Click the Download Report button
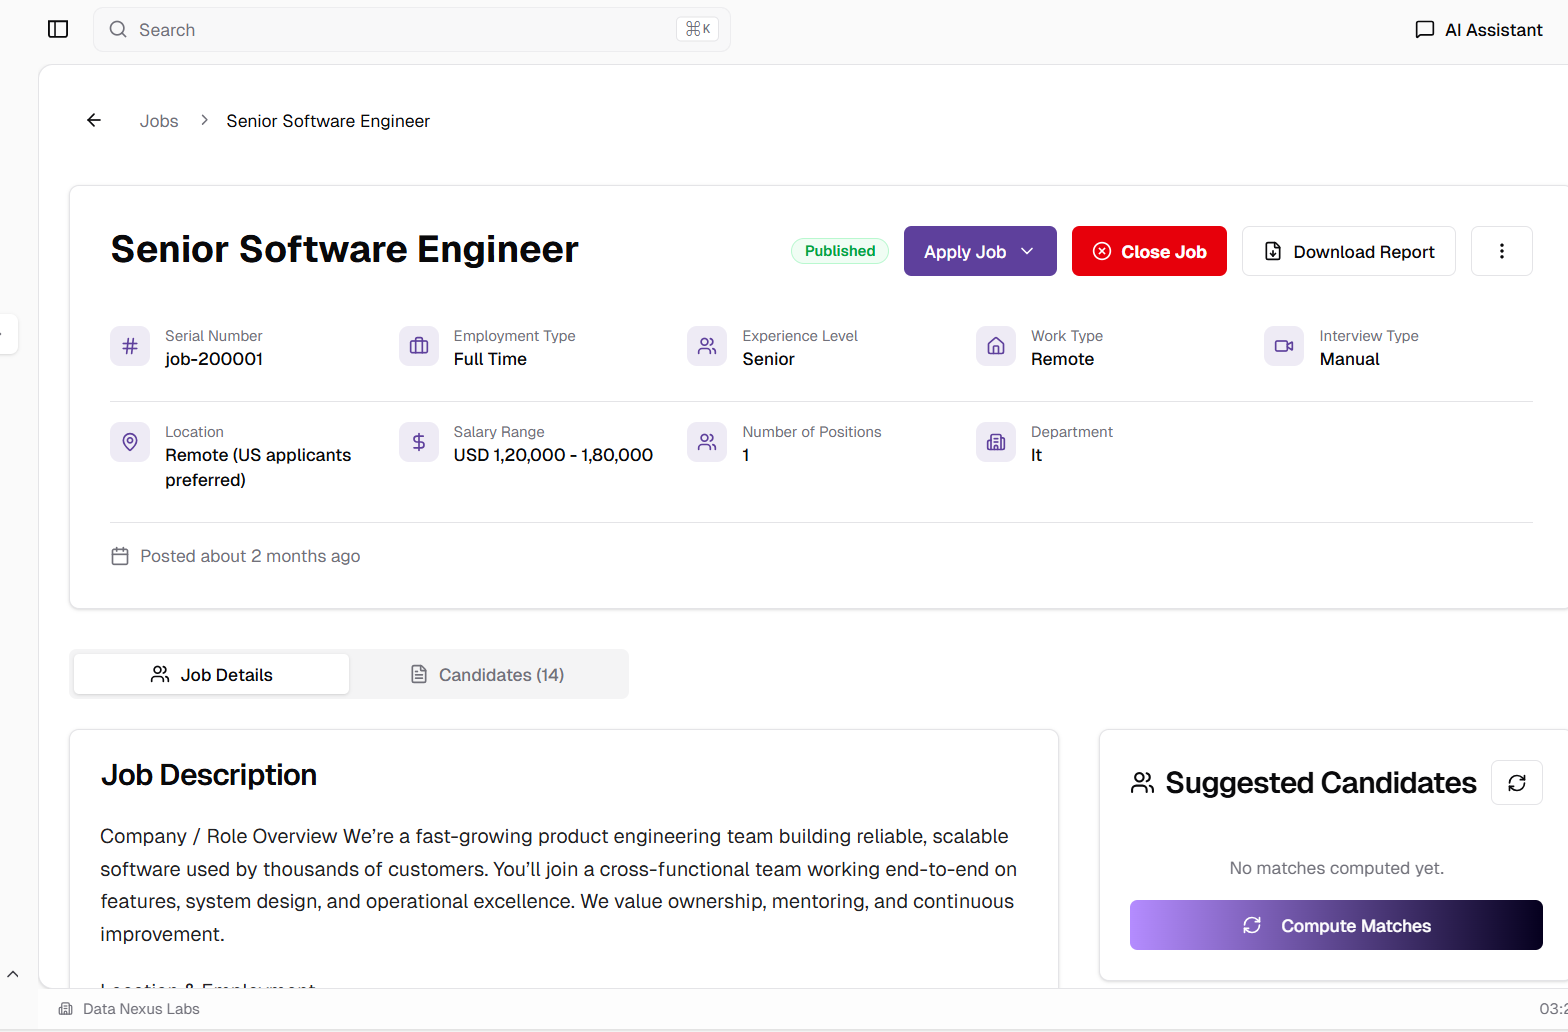This screenshot has width=1568, height=1032. (1348, 251)
